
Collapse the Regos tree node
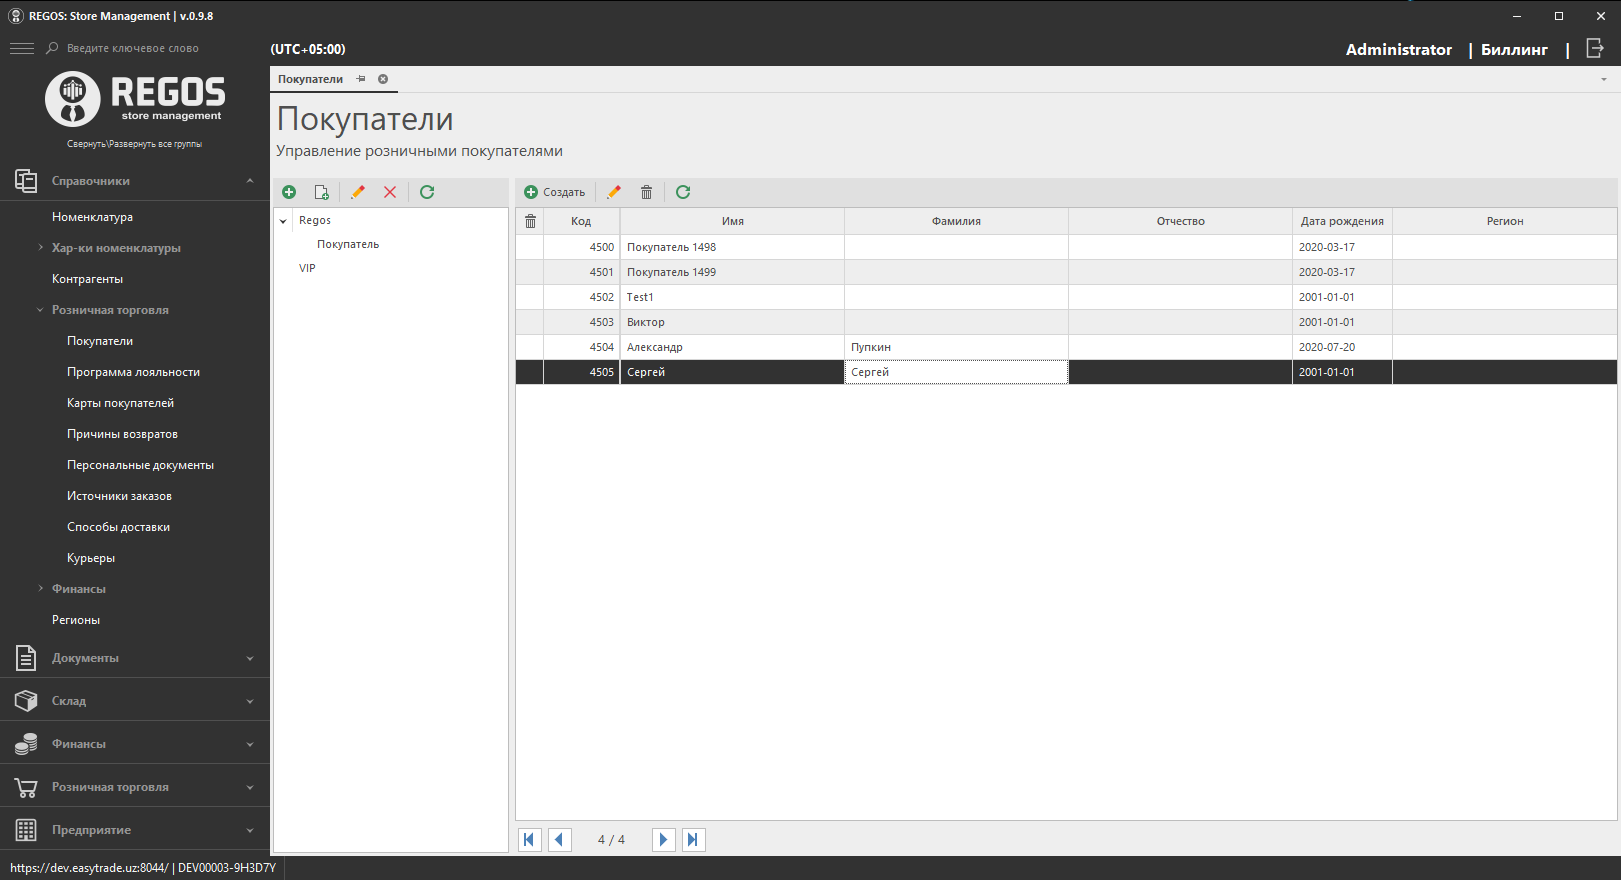click(284, 221)
